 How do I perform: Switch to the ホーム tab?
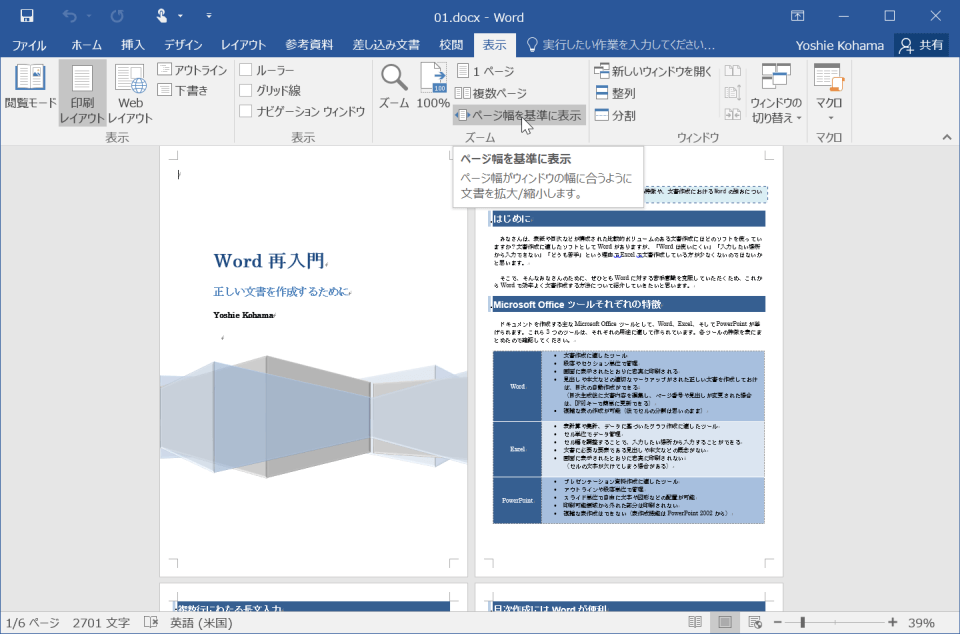coord(86,45)
